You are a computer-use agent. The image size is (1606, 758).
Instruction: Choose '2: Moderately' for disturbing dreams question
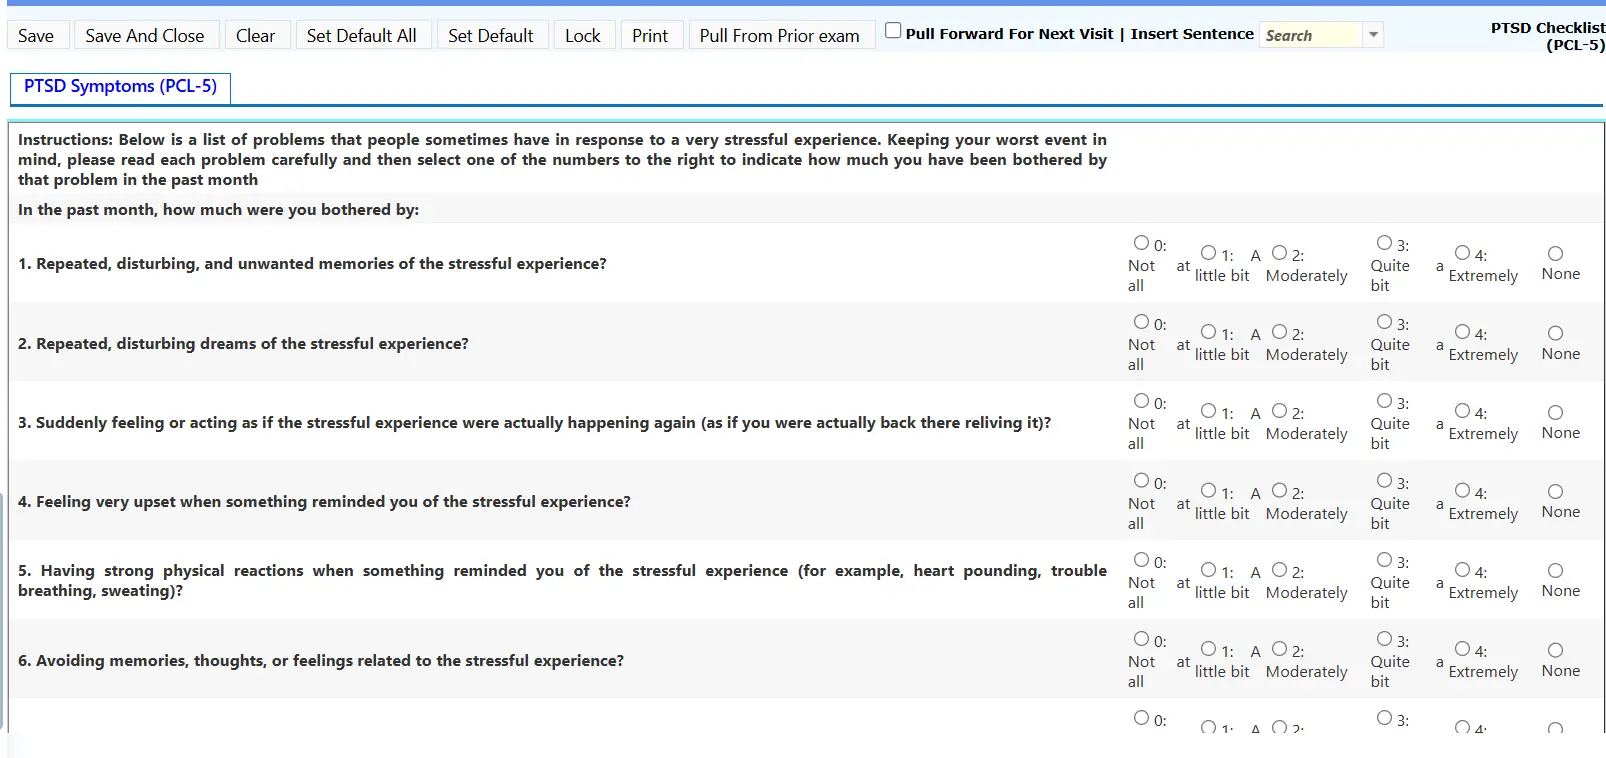(1279, 332)
